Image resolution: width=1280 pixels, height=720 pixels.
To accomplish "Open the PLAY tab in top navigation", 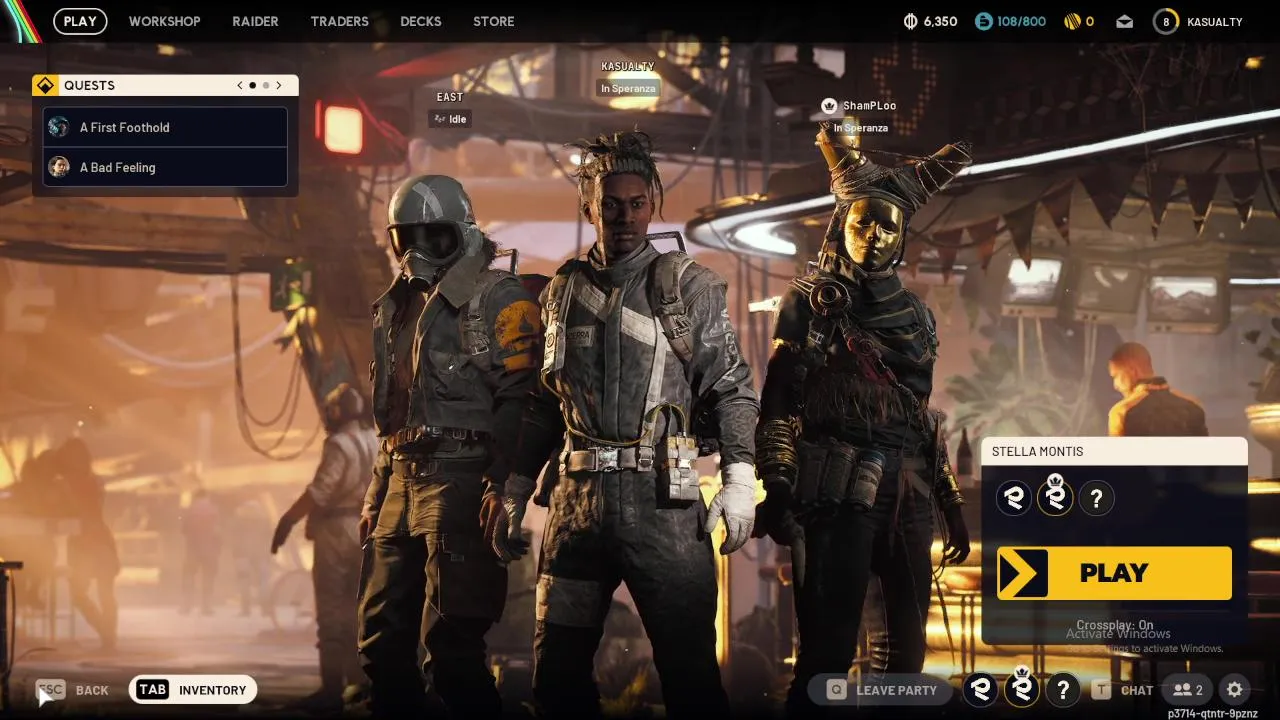I will tap(80, 21).
